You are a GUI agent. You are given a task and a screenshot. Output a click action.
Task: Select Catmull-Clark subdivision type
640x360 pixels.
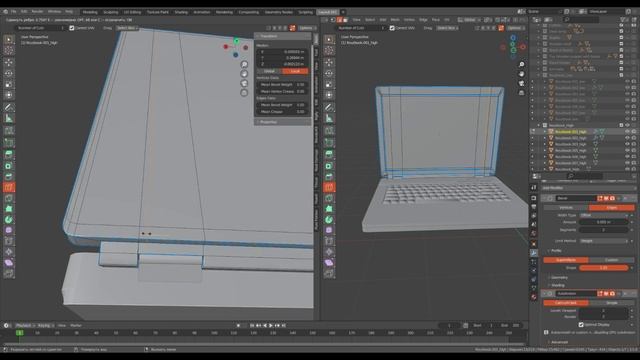click(566, 303)
